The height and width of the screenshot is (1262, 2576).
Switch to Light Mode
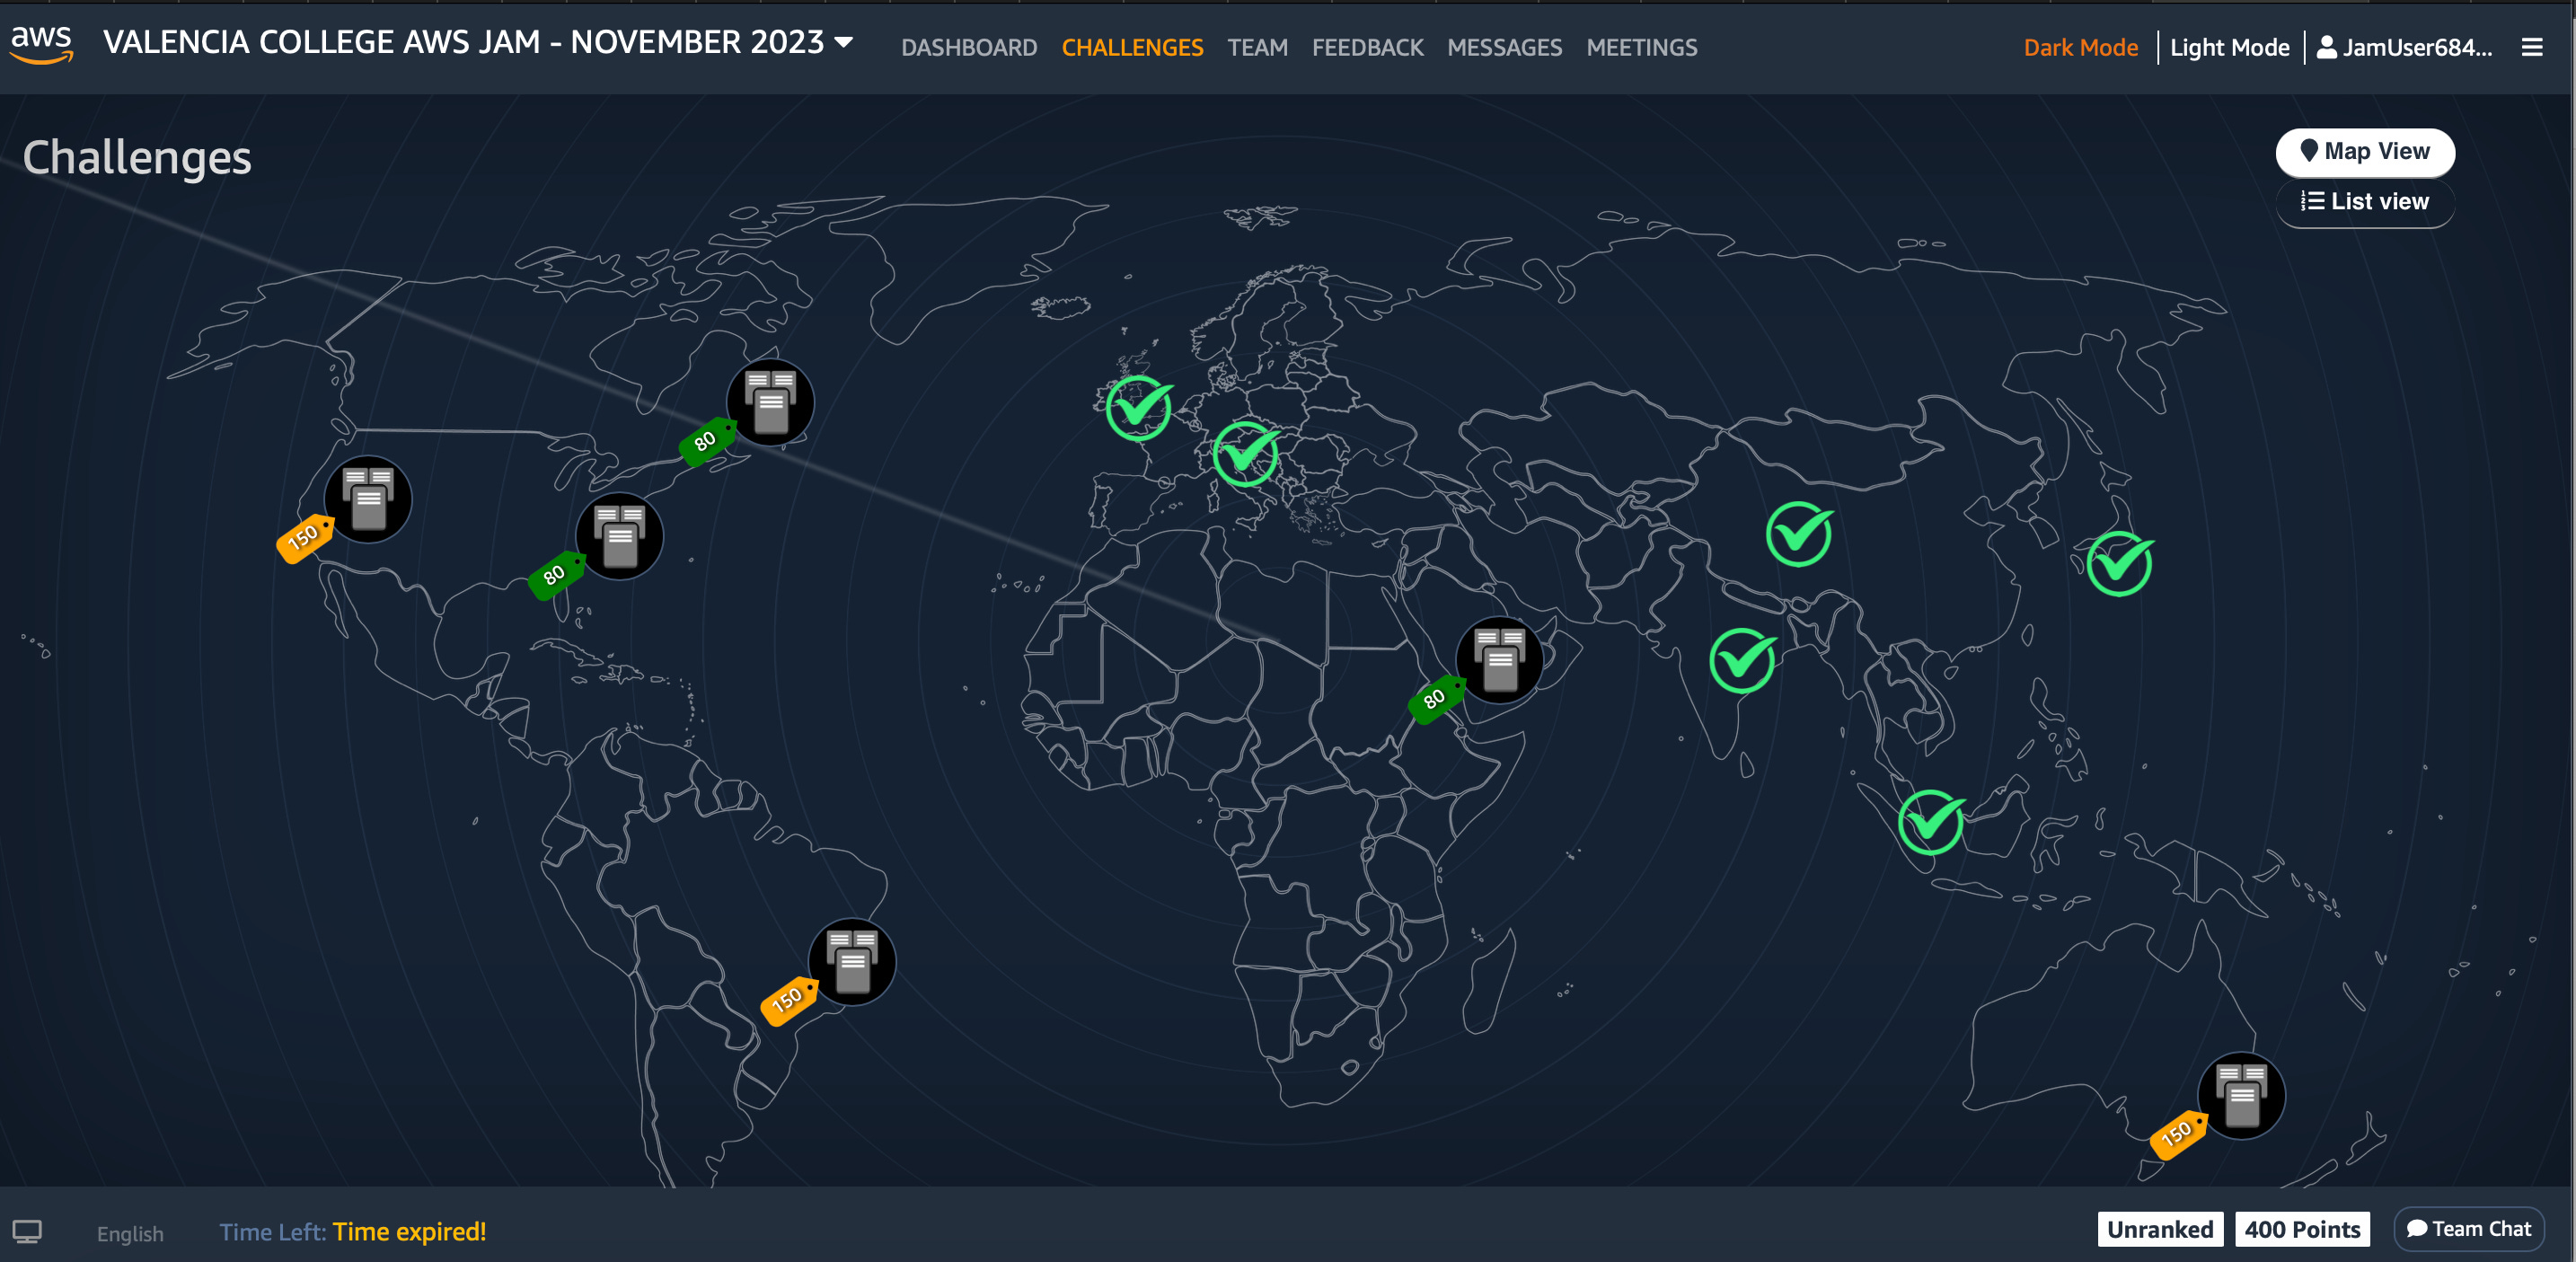tap(2229, 47)
